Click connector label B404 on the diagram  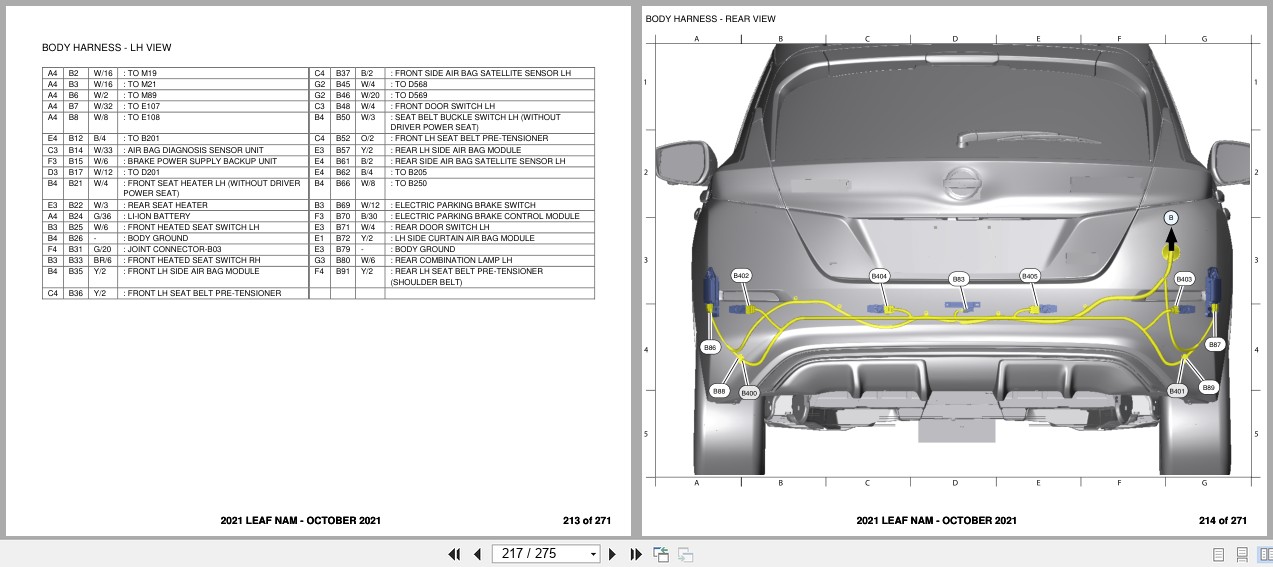click(879, 275)
